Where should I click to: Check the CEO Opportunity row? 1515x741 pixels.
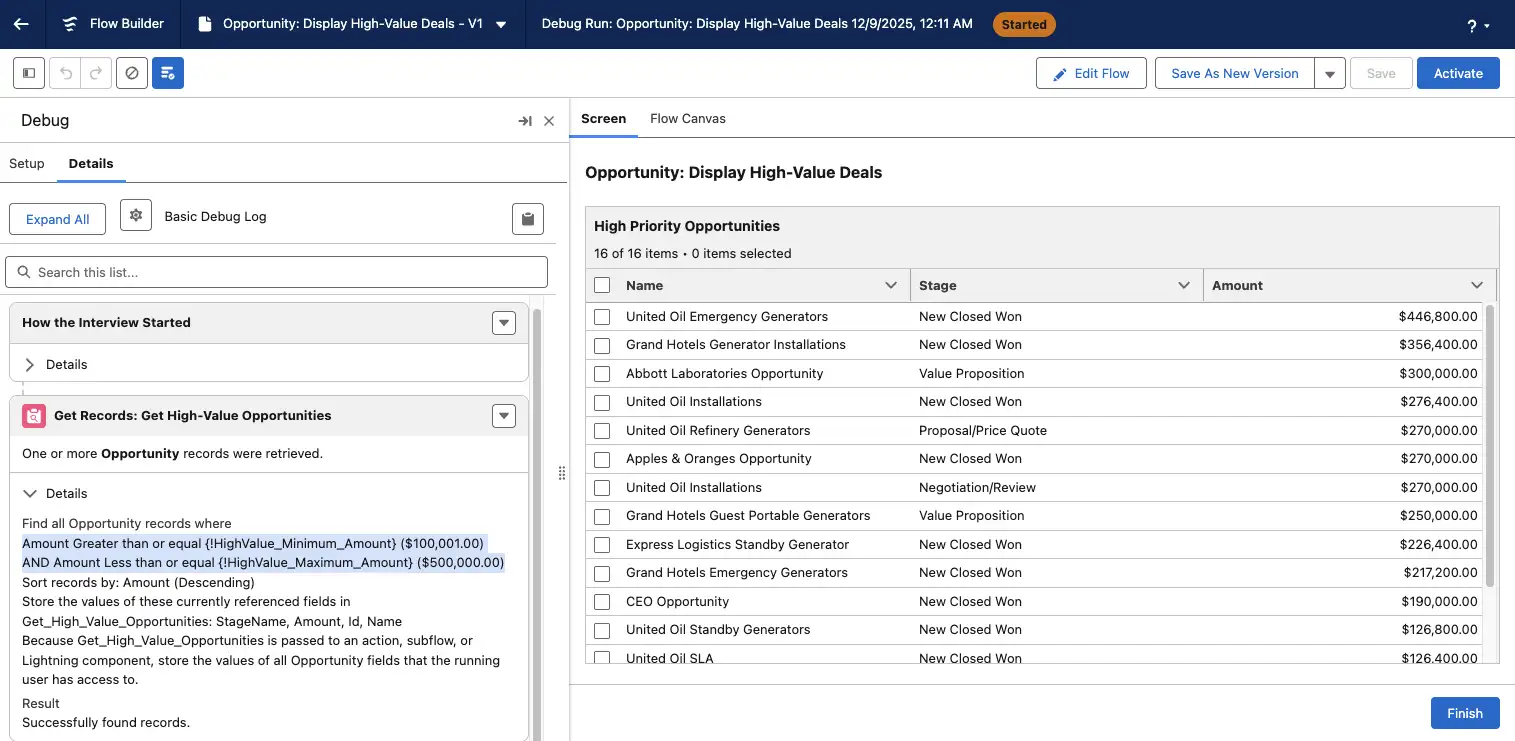(602, 602)
